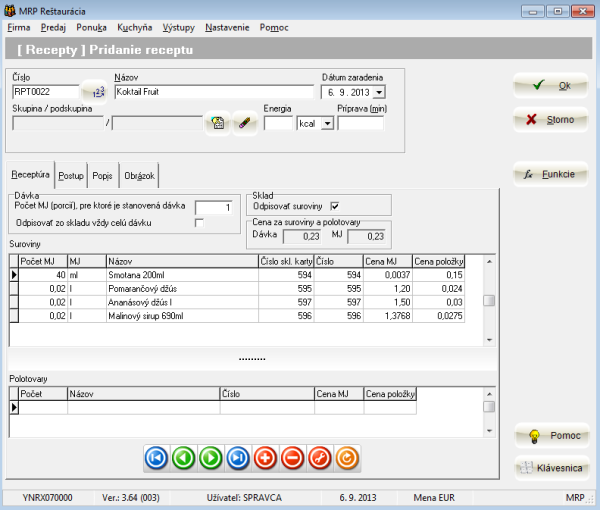The image size is (600, 510).
Task: Cancel with the Storno button
Action: [551, 119]
